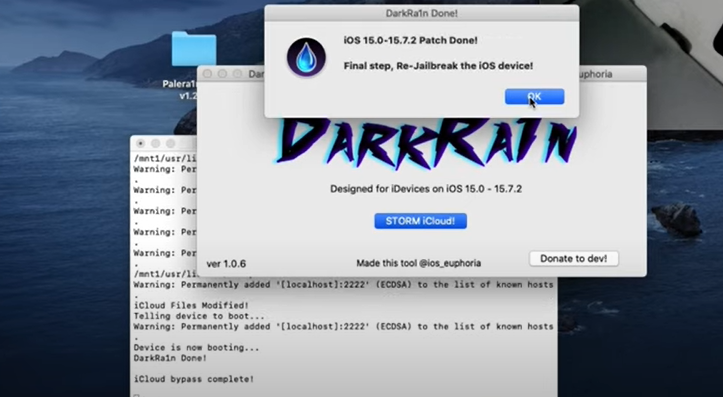Click the Donate to dev! button

tap(574, 259)
